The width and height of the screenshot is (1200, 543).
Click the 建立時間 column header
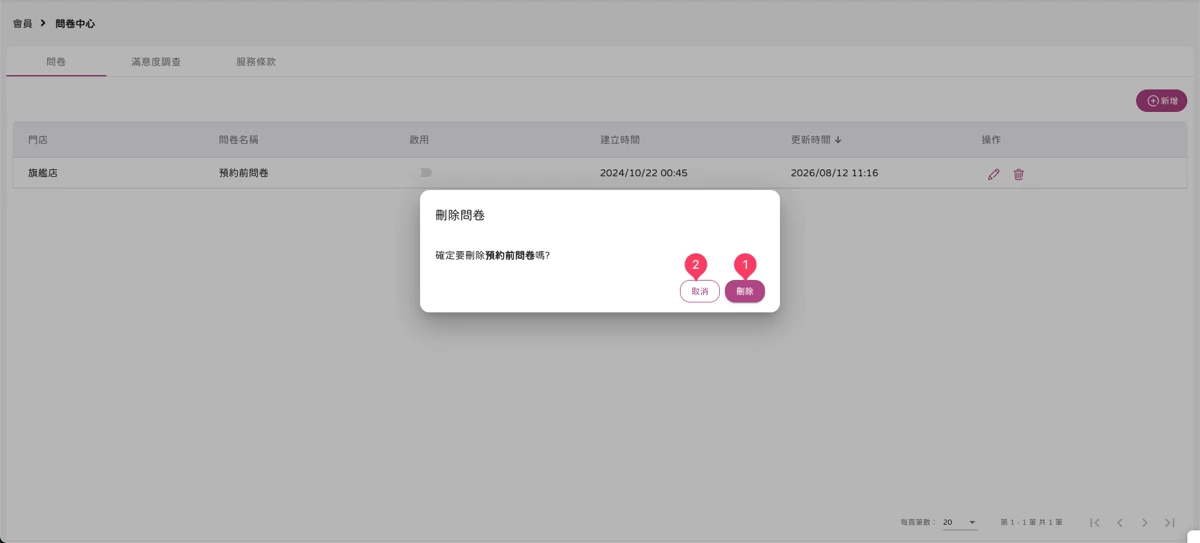[x=620, y=140]
